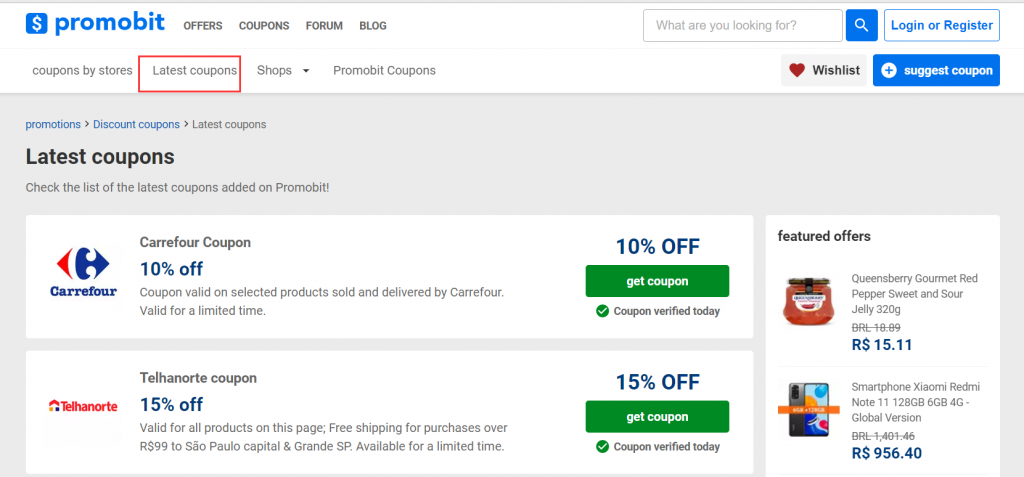Get the Telhanorte 15% off coupon
This screenshot has width=1024, height=477.
click(657, 416)
